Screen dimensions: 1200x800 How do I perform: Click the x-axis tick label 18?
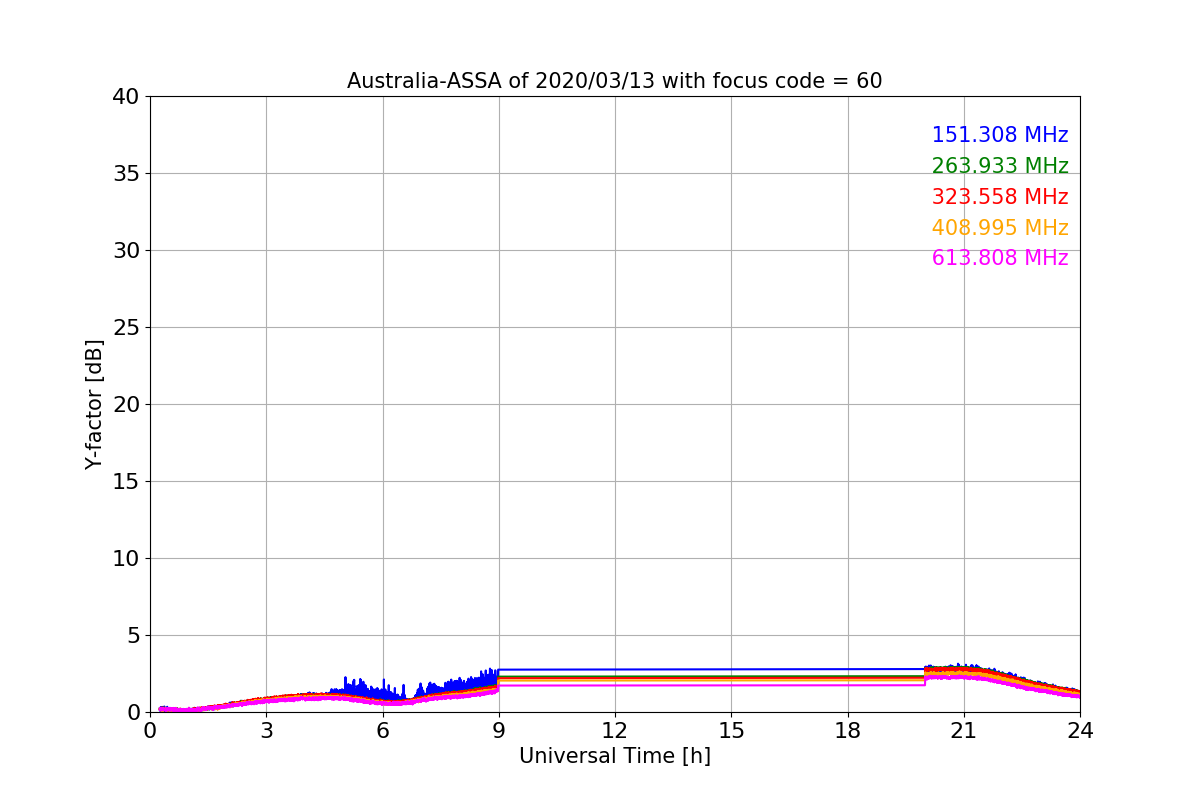point(848,731)
